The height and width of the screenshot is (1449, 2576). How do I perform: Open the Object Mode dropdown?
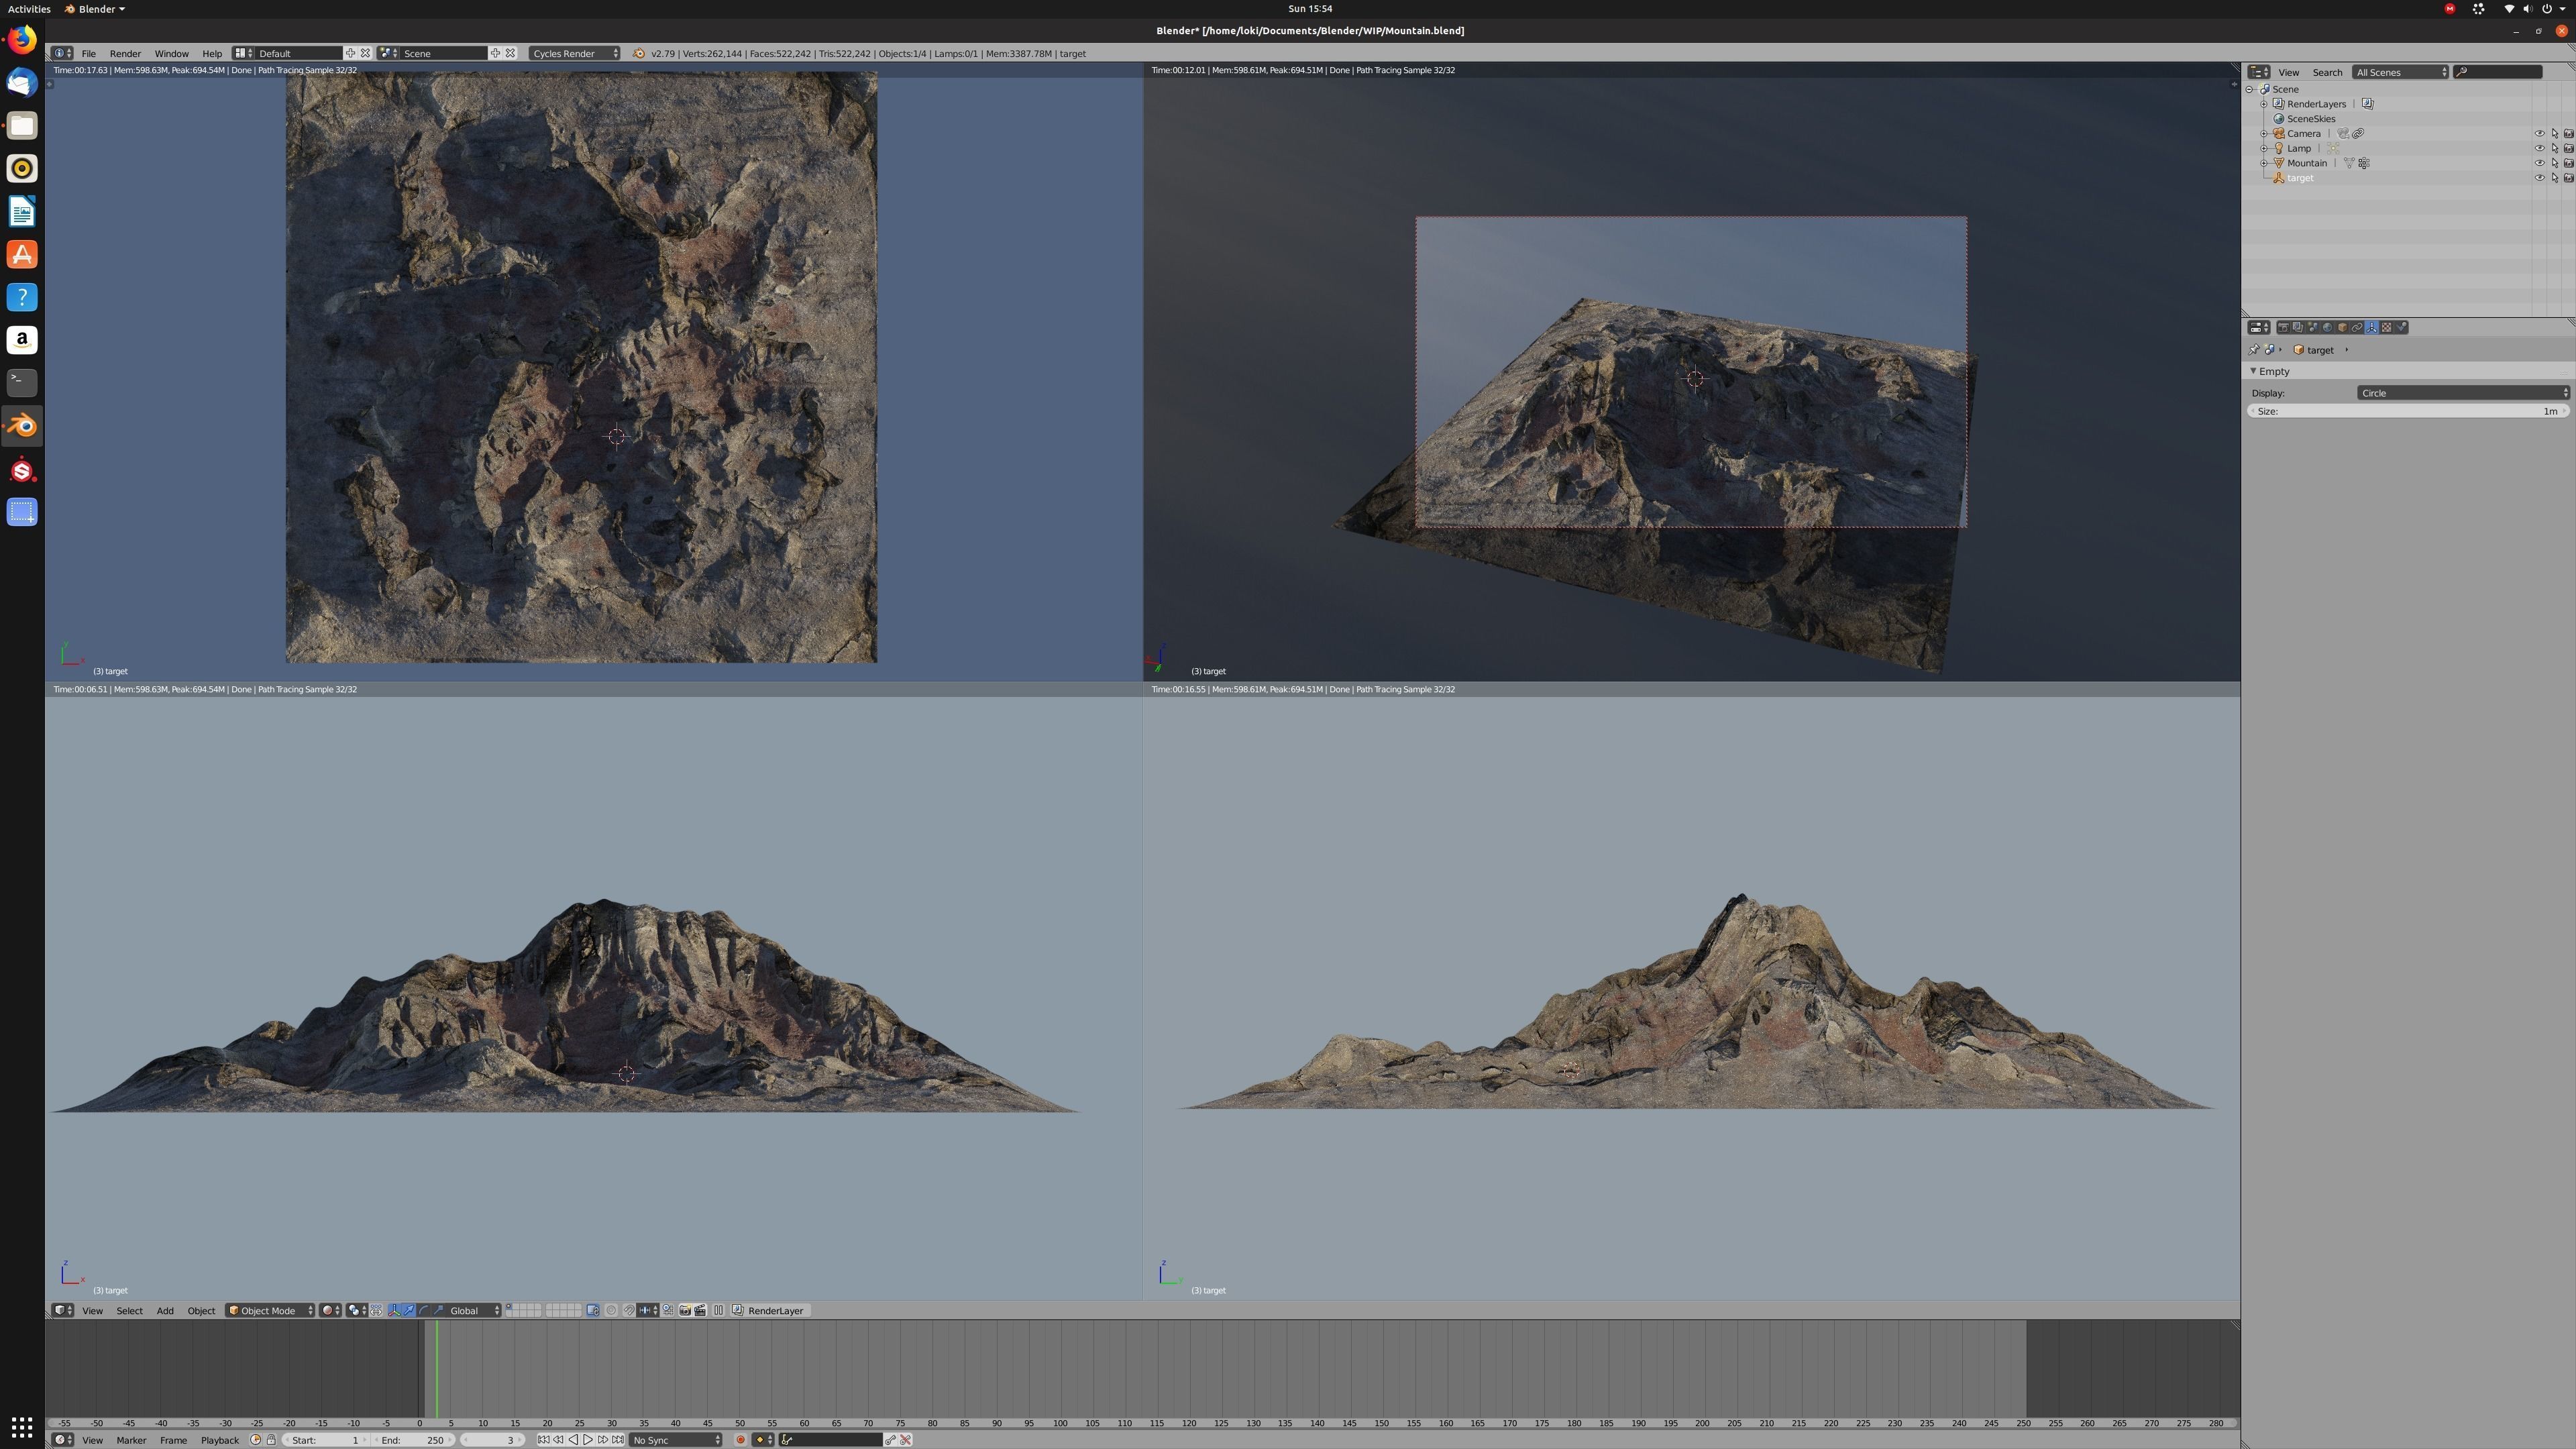point(270,1311)
